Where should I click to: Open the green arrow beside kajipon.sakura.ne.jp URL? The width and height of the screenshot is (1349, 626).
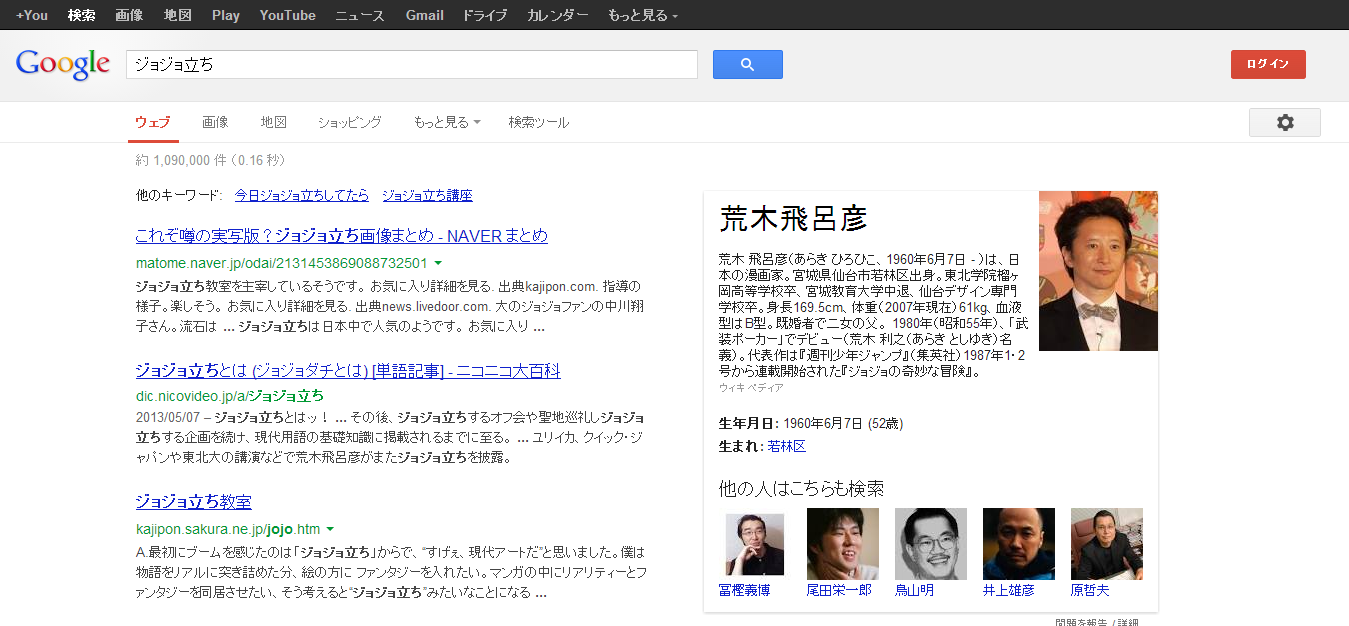point(330,529)
